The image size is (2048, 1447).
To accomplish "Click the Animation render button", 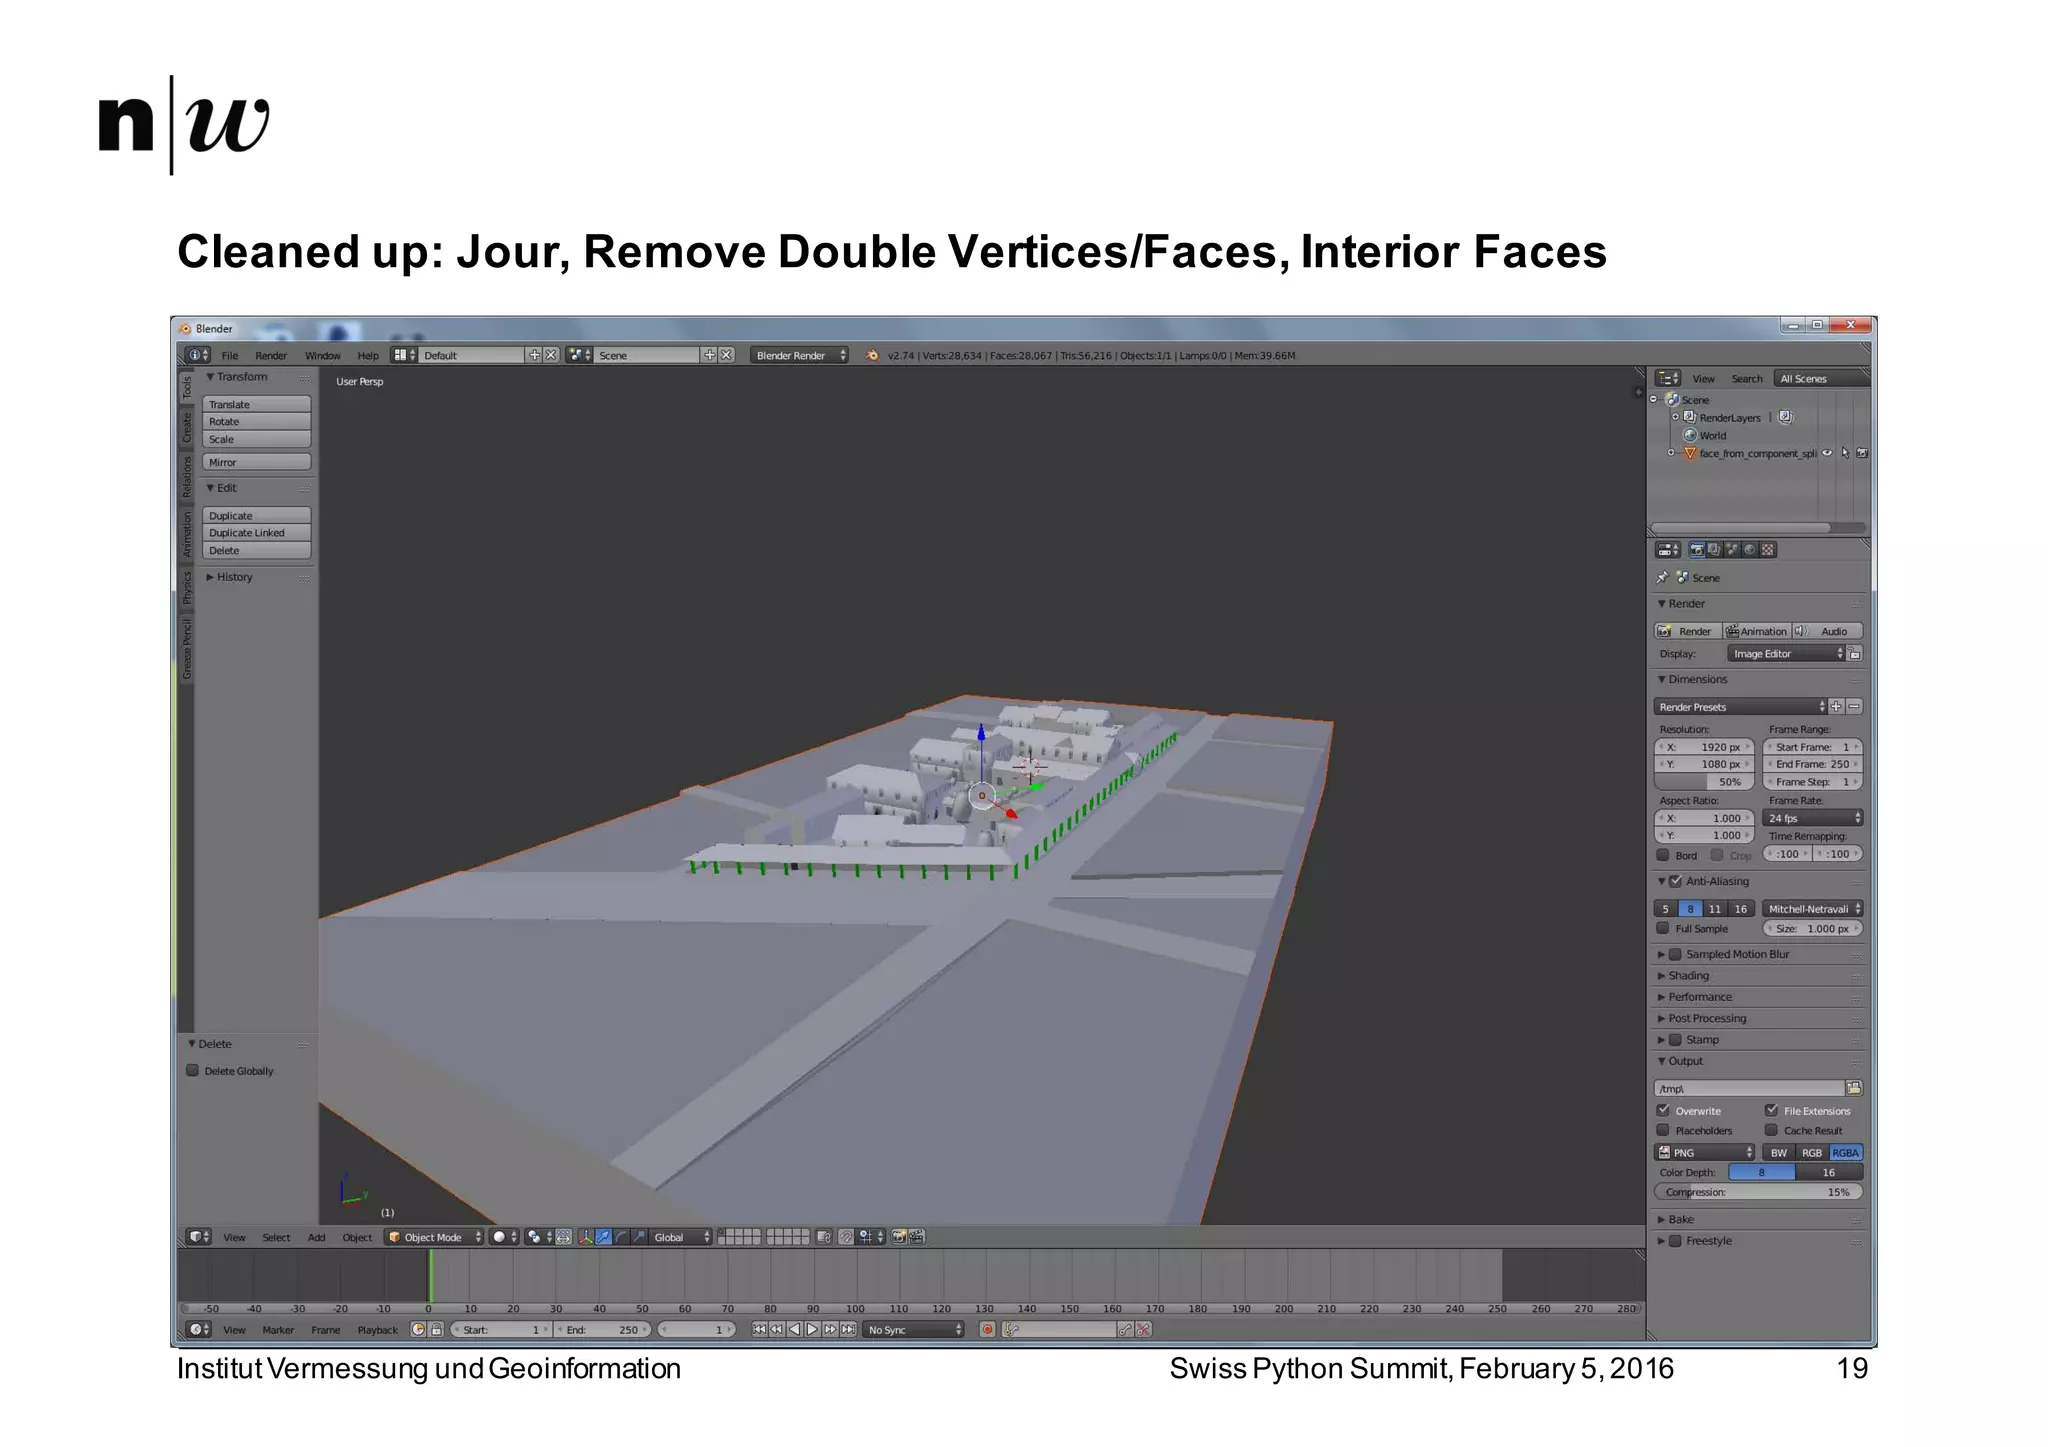I will 1756,631.
